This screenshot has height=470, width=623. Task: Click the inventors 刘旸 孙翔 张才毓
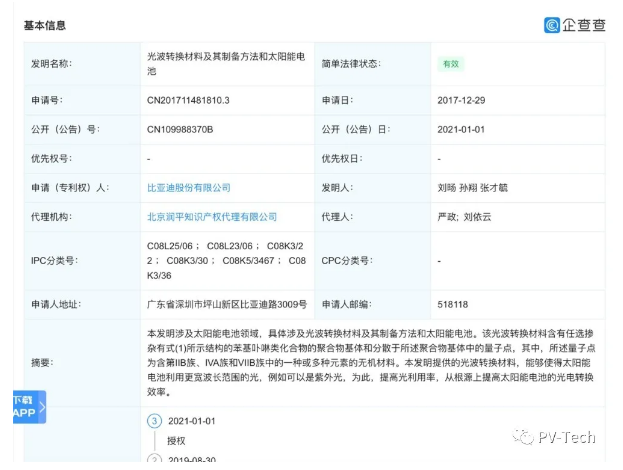(x=473, y=187)
